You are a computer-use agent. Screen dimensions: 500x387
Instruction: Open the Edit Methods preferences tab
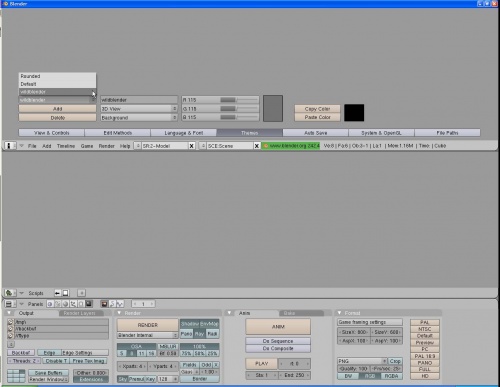point(117,133)
